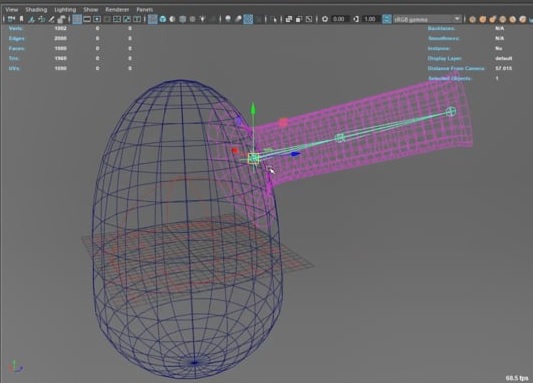Viewport: 533px width, 383px height.
Task: Toggle the Safe Action display
Action: click(x=127, y=19)
